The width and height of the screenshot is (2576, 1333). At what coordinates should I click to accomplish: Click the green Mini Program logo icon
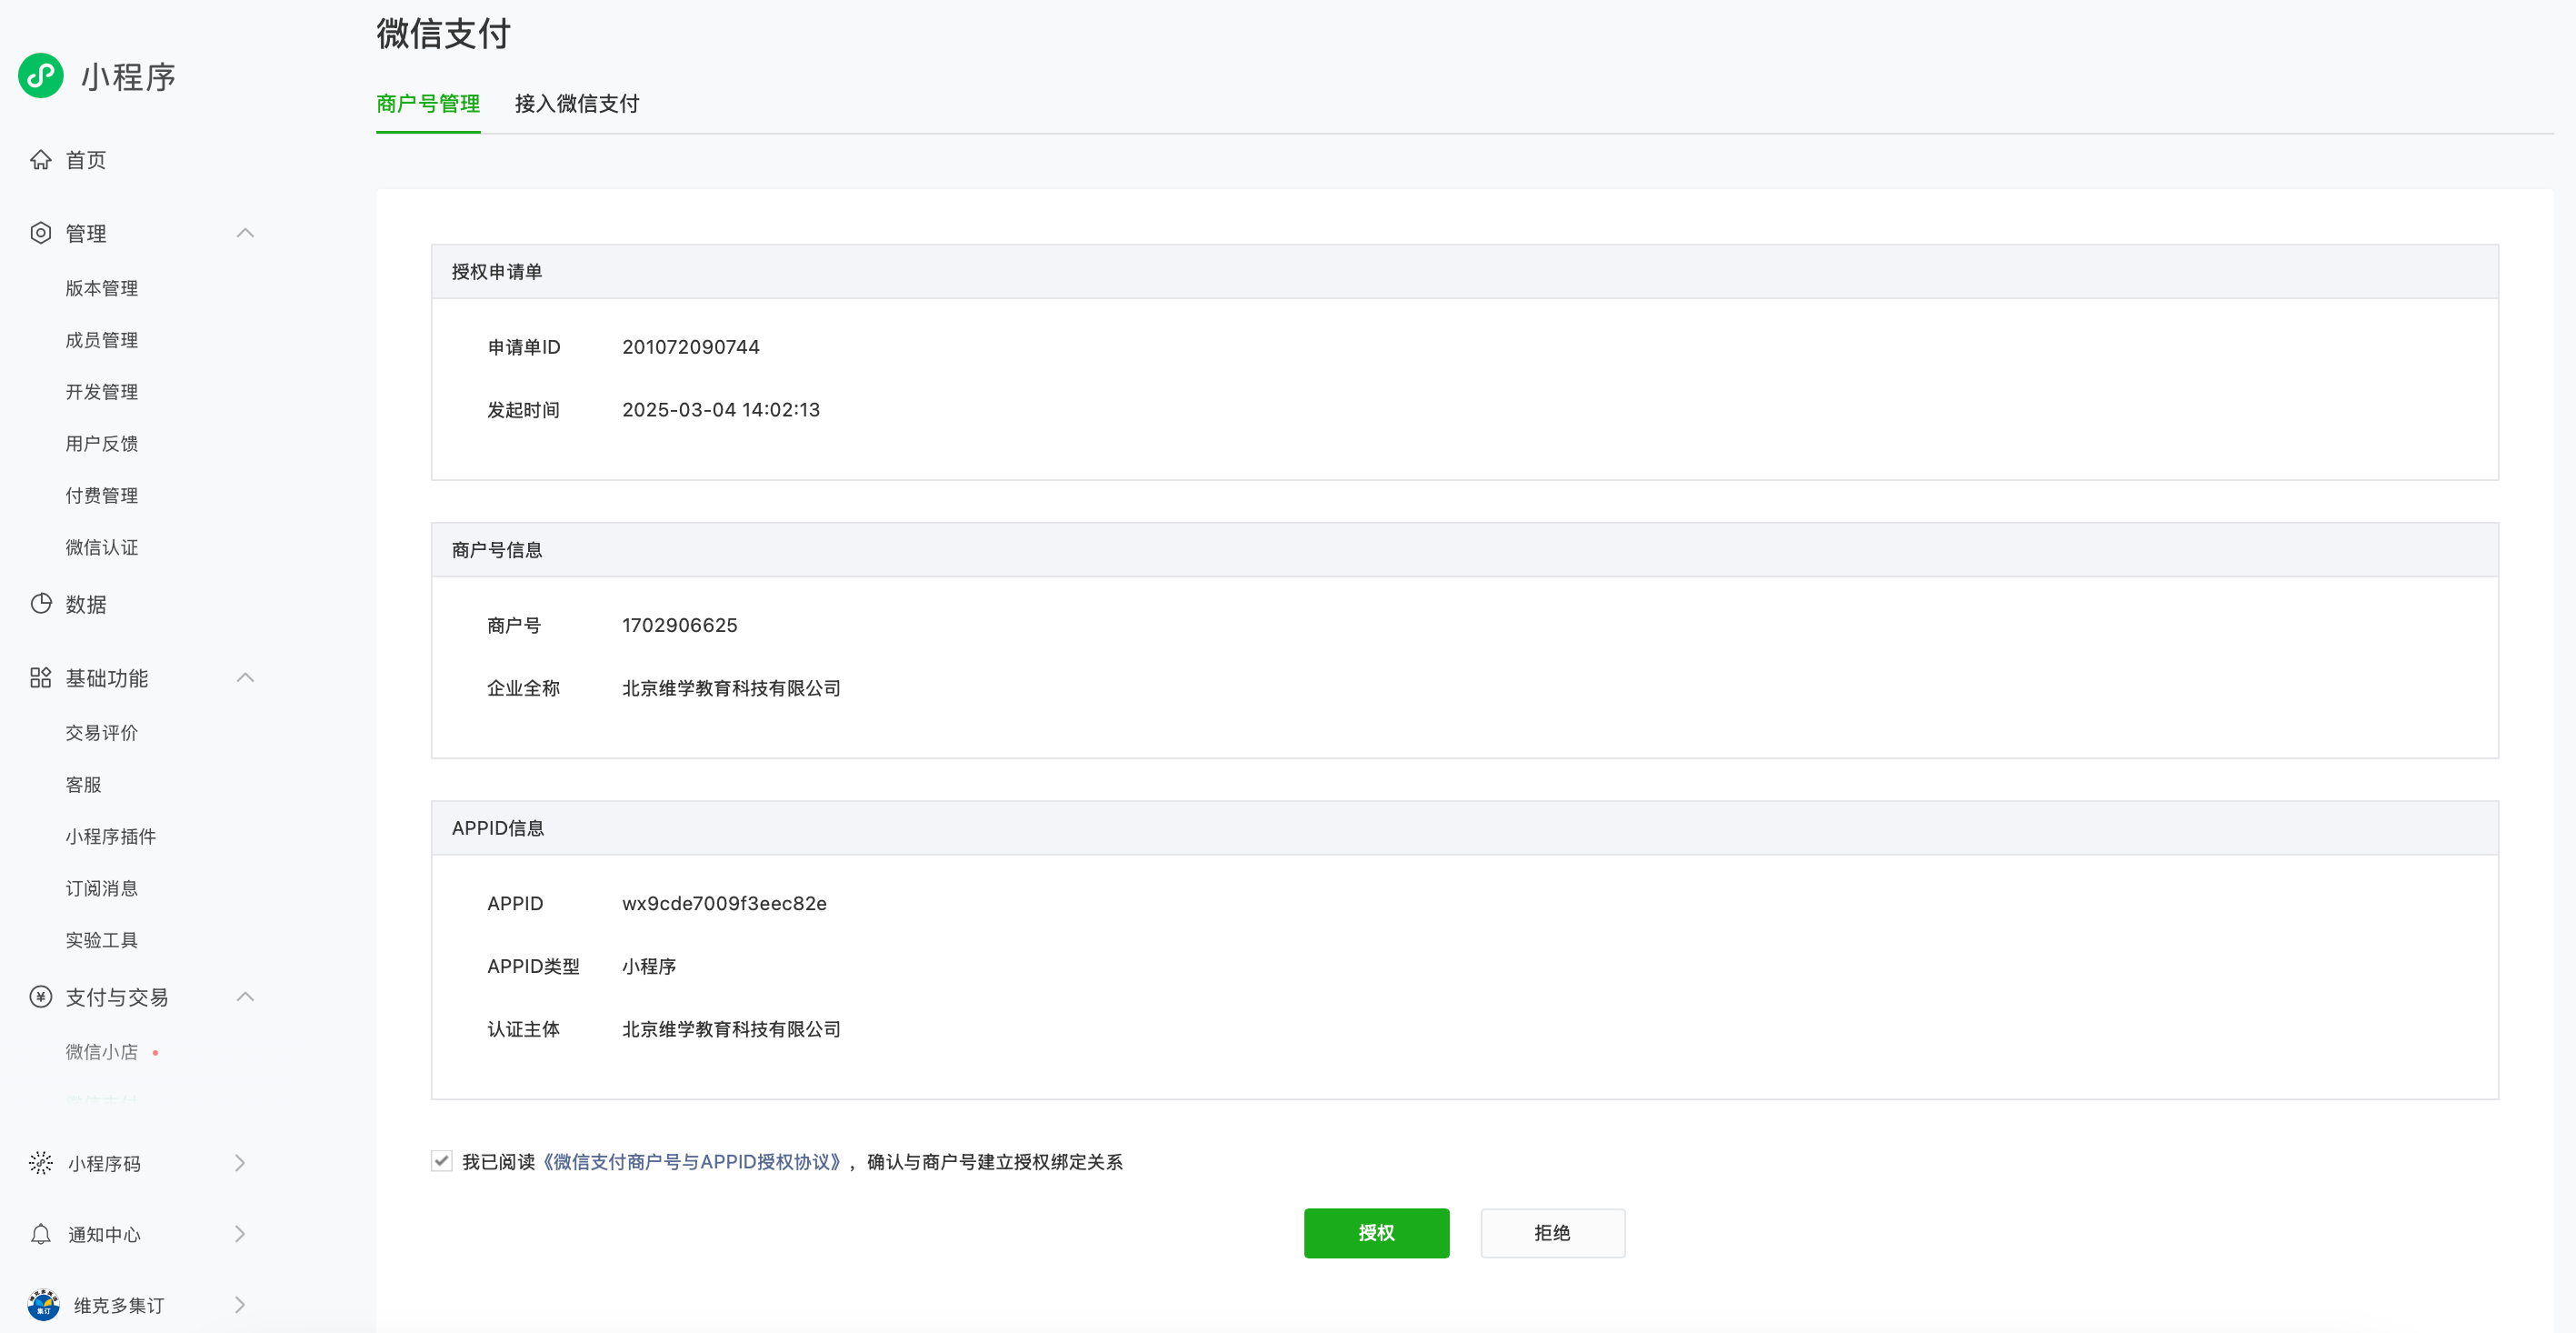pos(41,76)
